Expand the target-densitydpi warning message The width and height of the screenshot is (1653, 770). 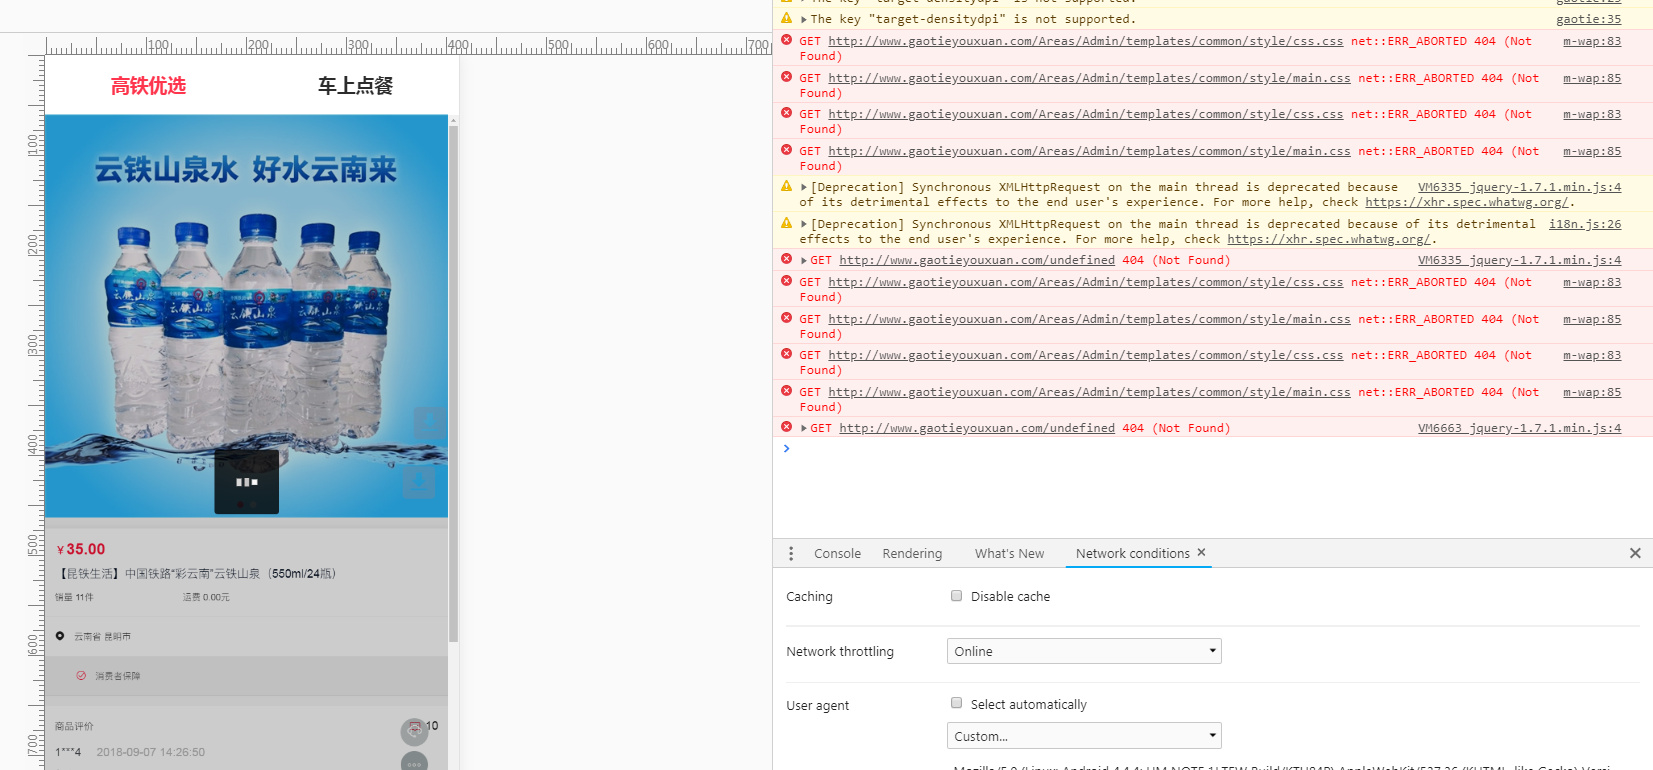click(x=803, y=19)
